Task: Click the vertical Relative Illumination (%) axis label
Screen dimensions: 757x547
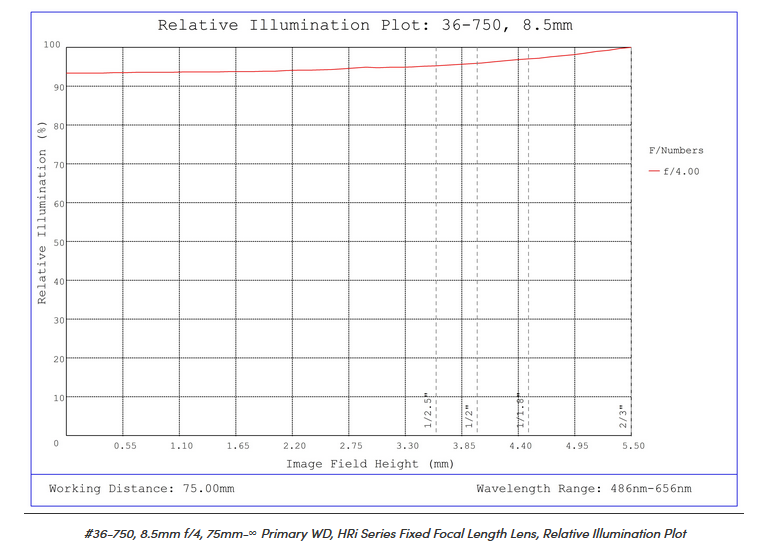Action: (43, 212)
